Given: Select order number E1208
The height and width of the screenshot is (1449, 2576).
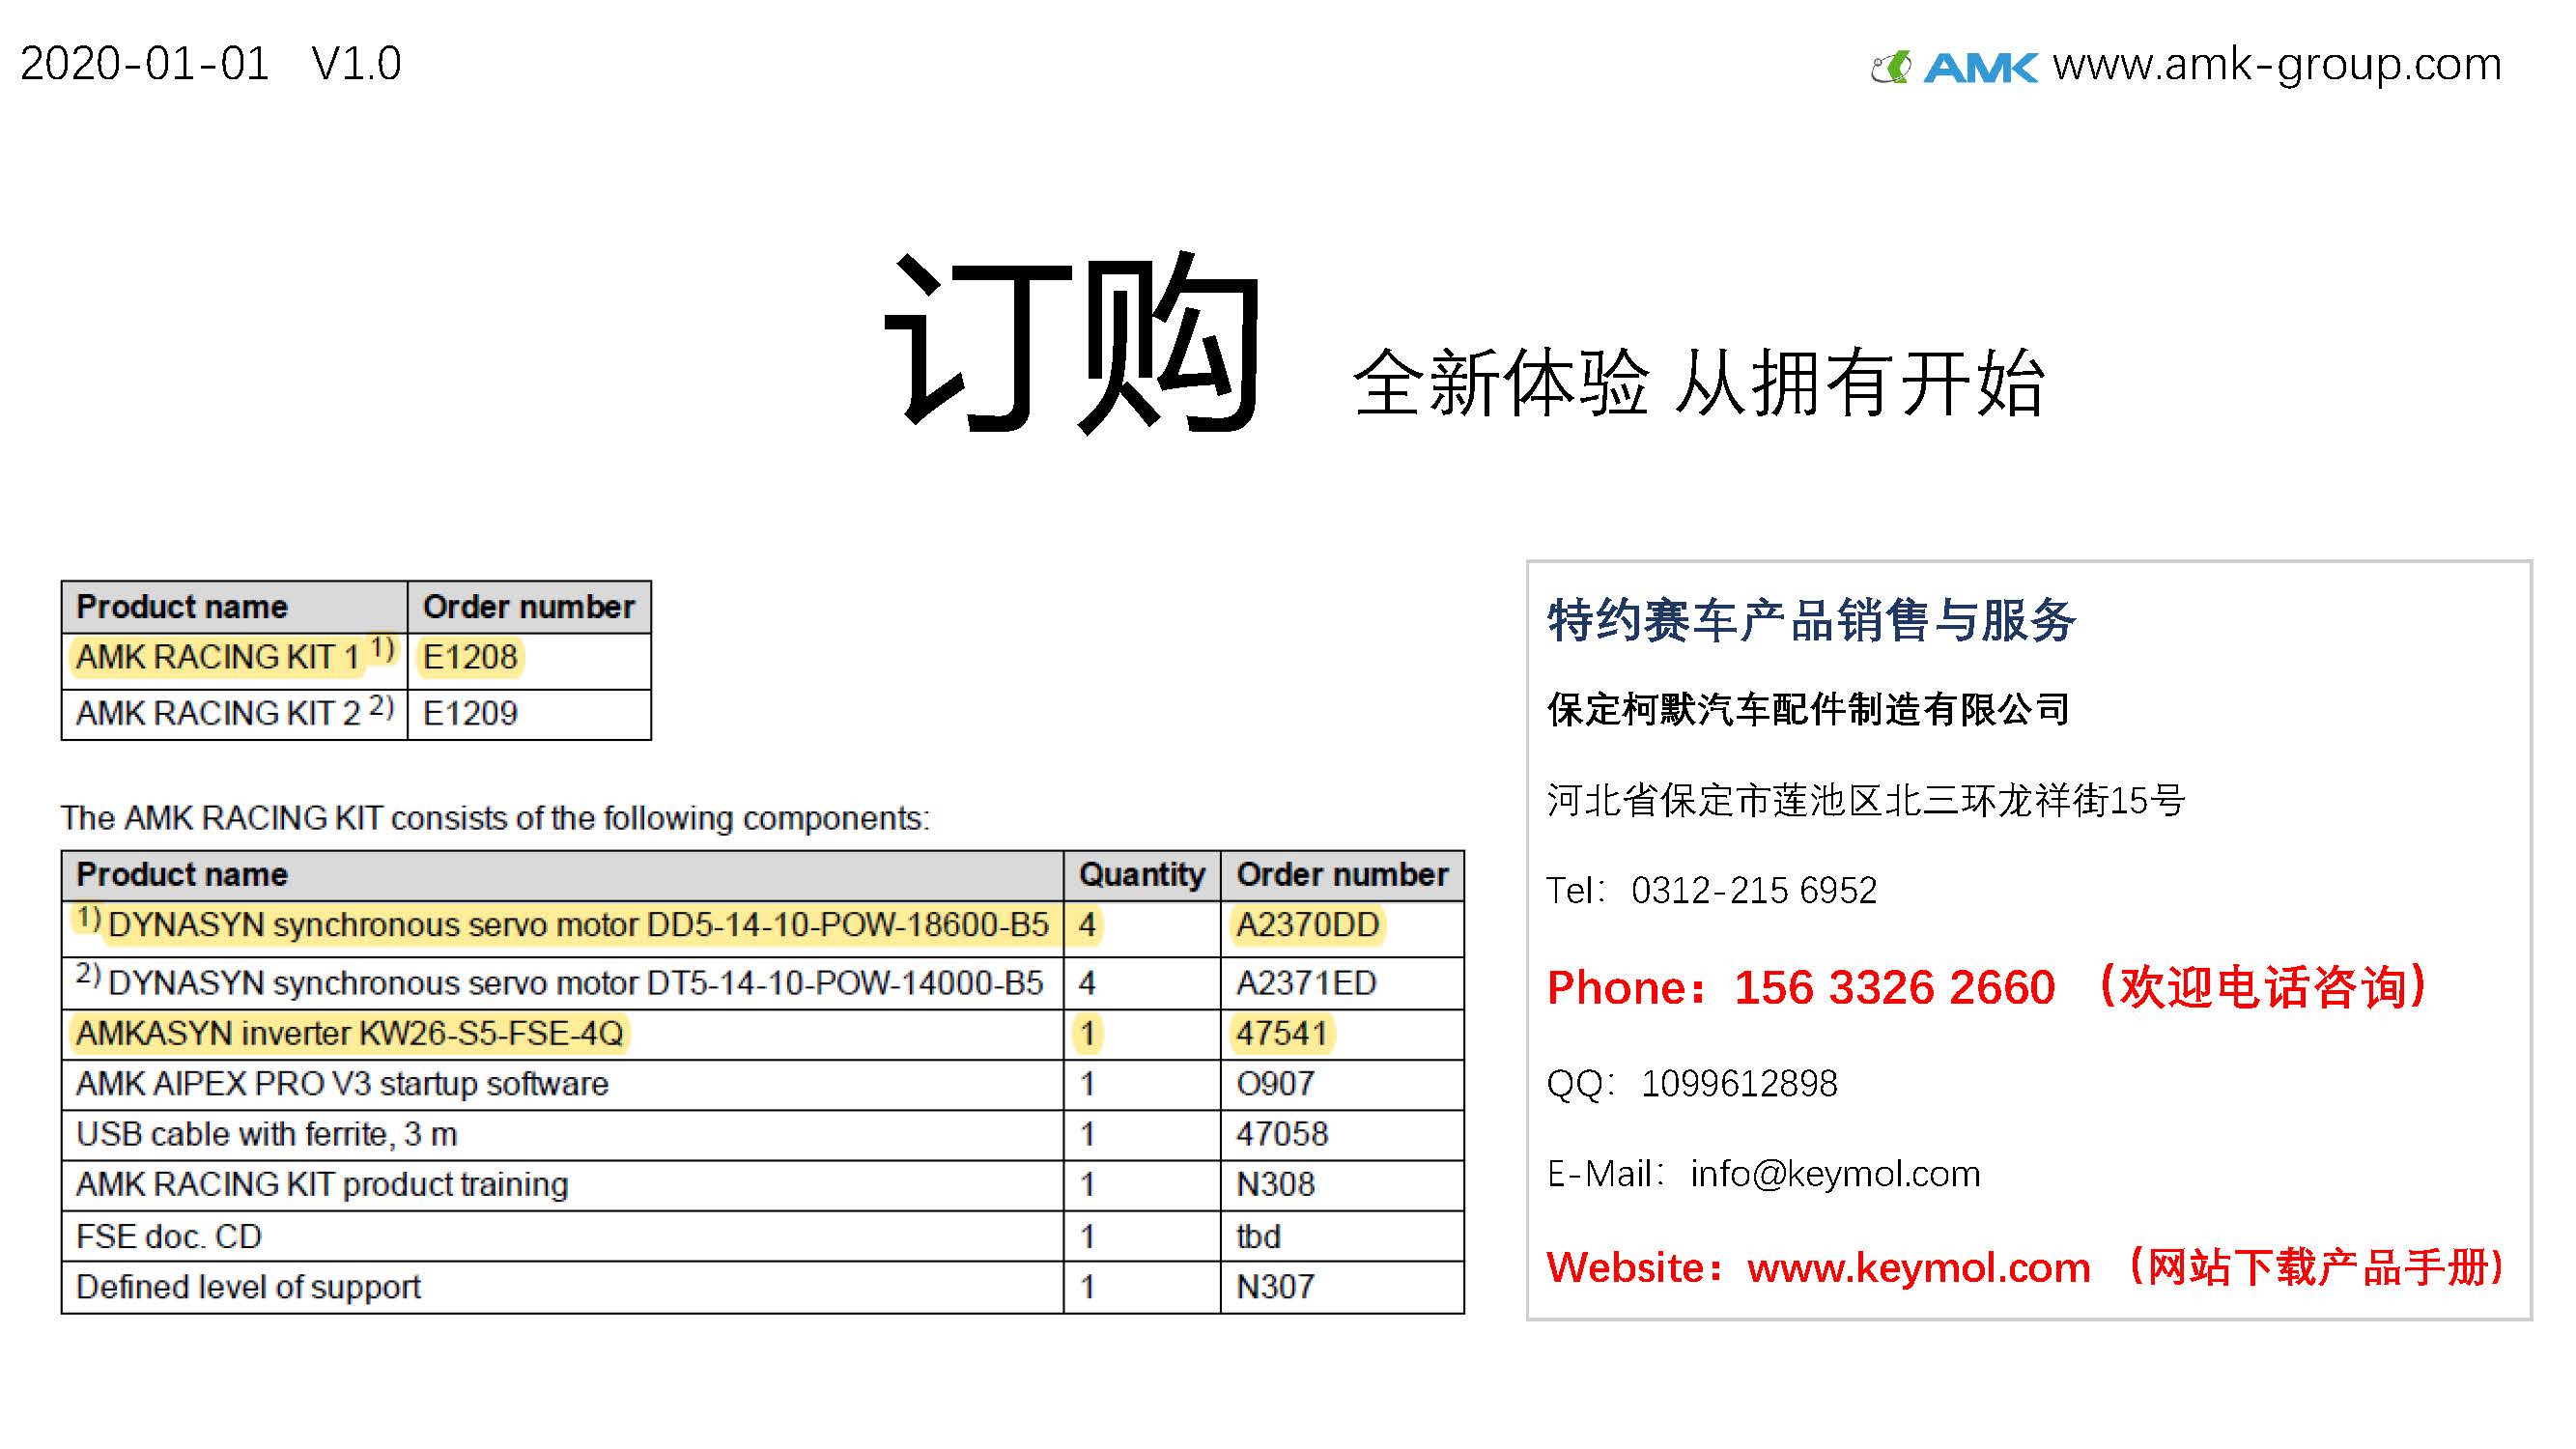Looking at the screenshot, I should click(470, 657).
